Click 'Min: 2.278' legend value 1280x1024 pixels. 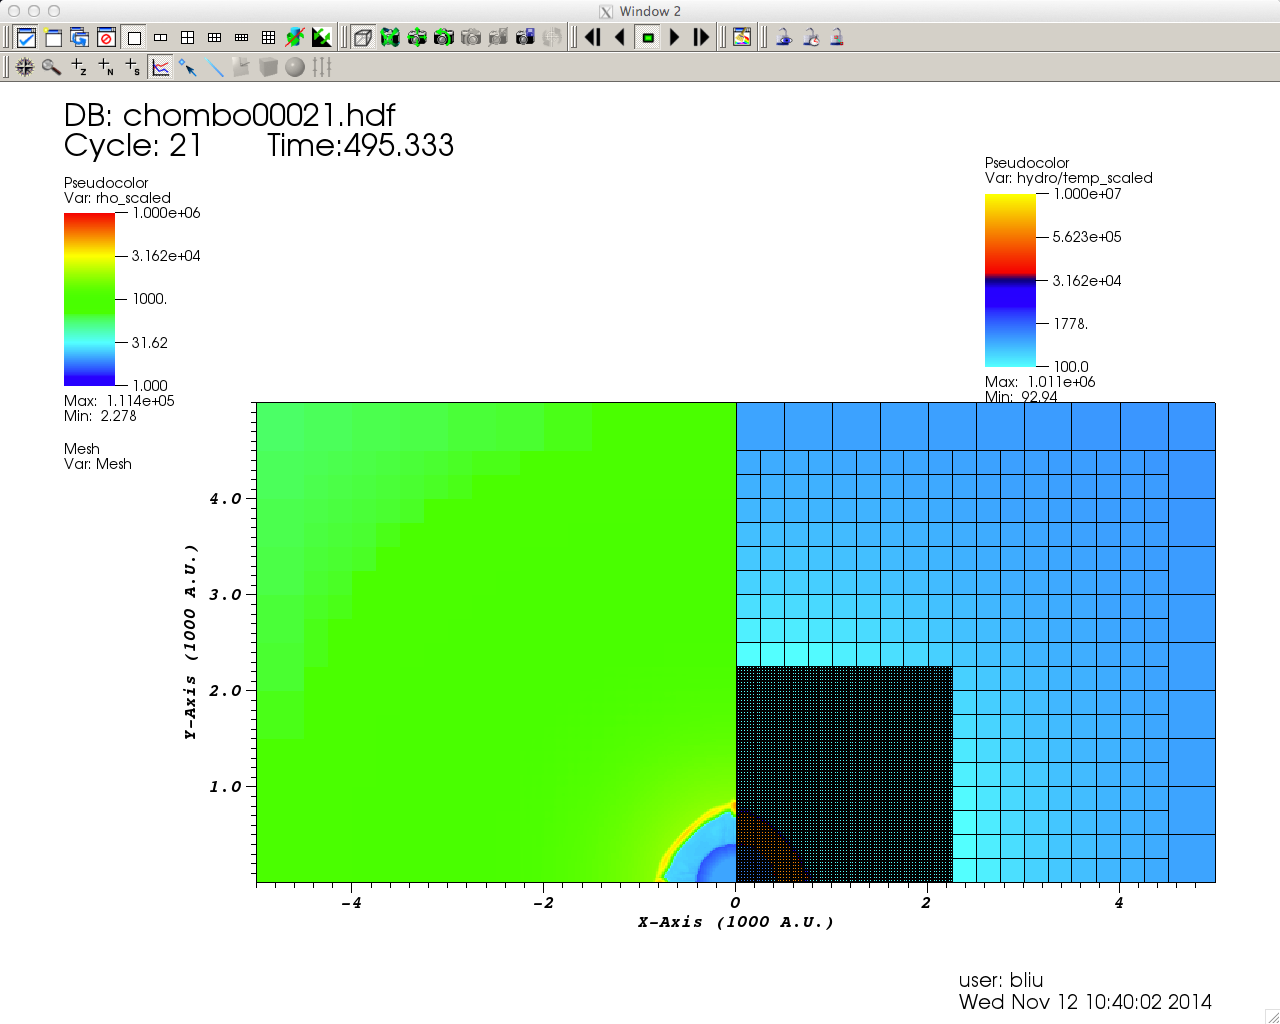[100, 416]
